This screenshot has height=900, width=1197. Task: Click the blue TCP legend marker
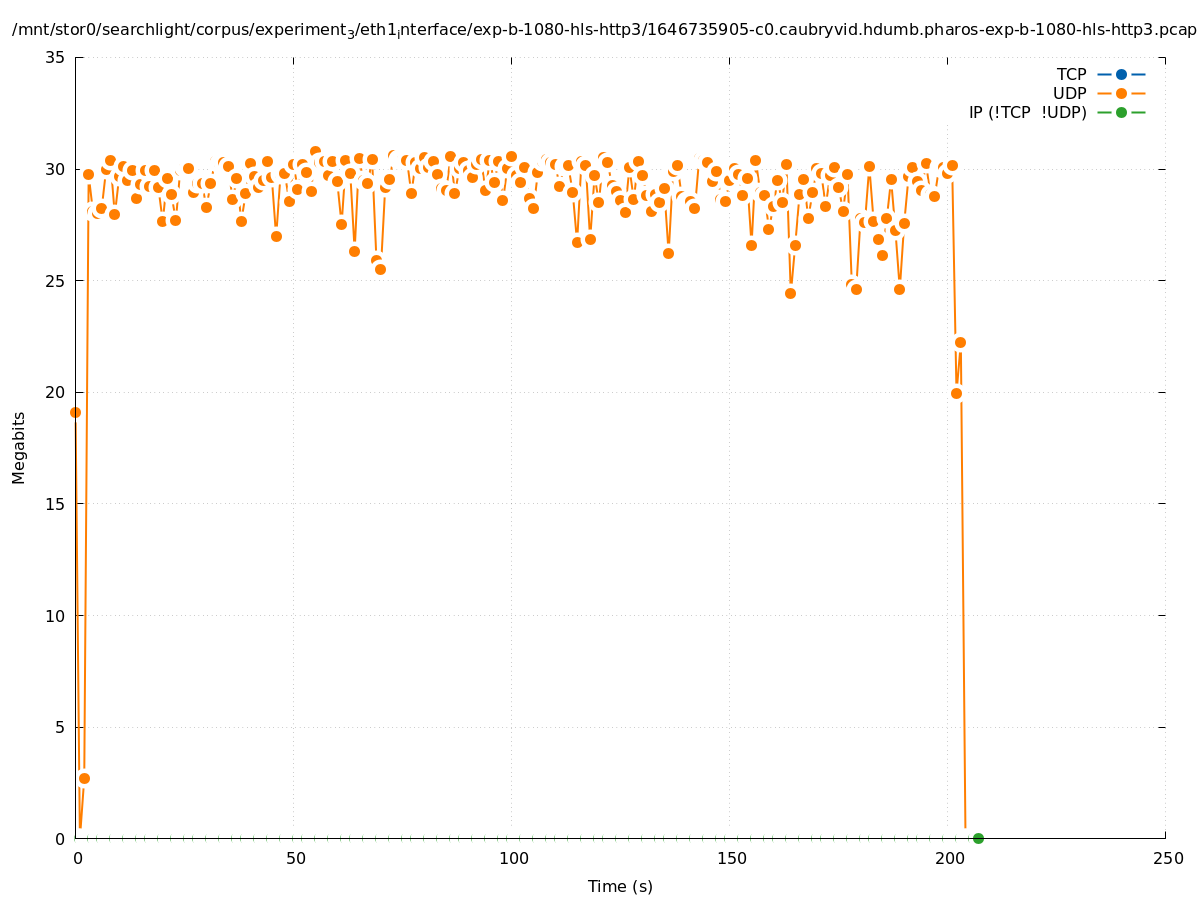click(1121, 74)
